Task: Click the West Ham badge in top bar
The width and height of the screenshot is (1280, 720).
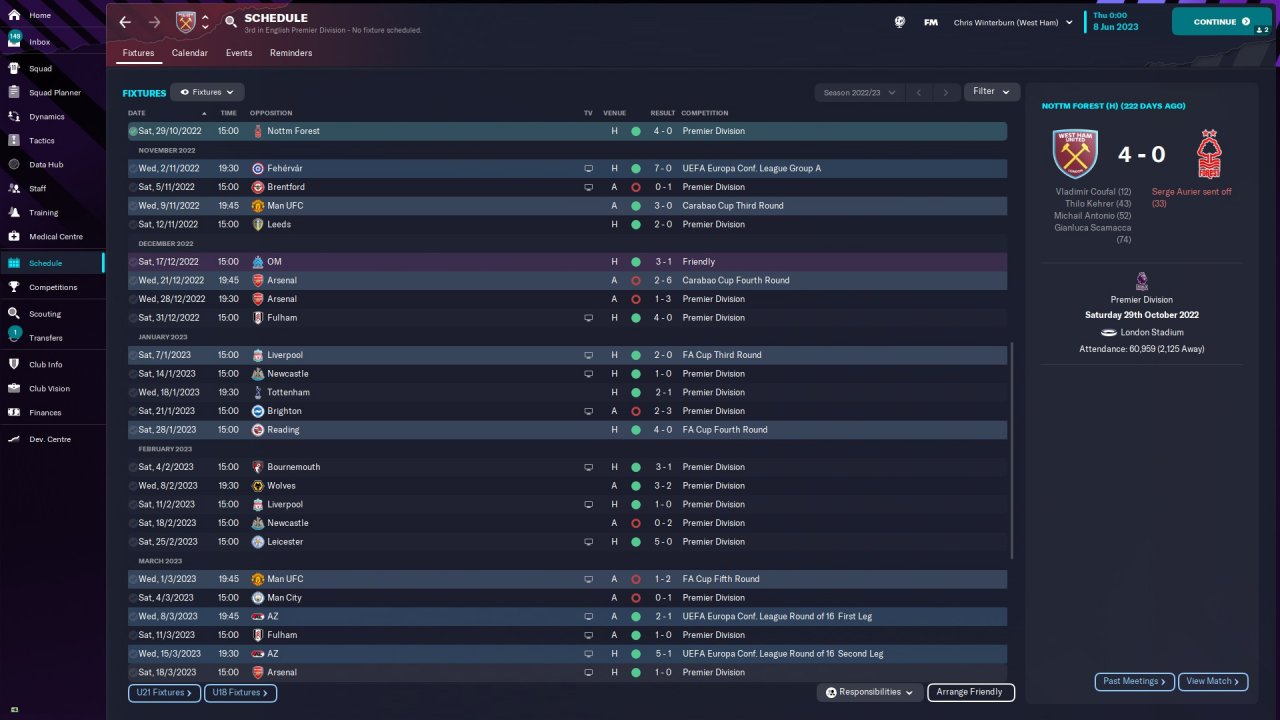Action: (x=186, y=22)
